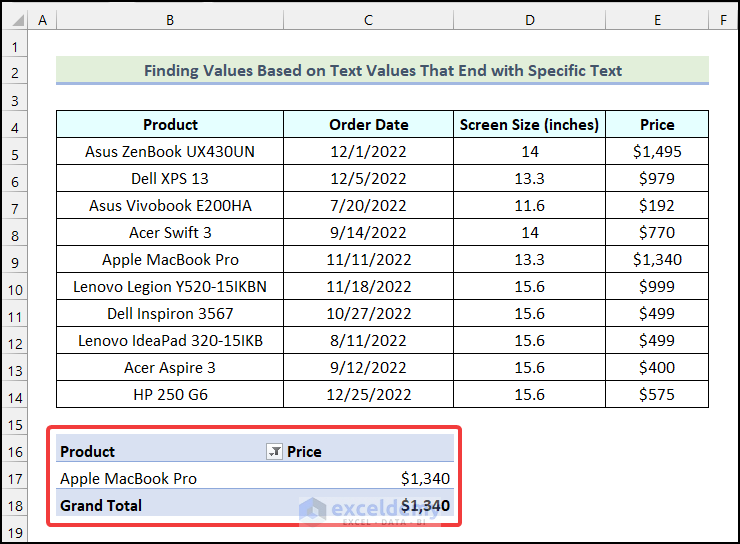Click row 4 header number
Image resolution: width=740 pixels, height=544 pixels.
tap(14, 125)
